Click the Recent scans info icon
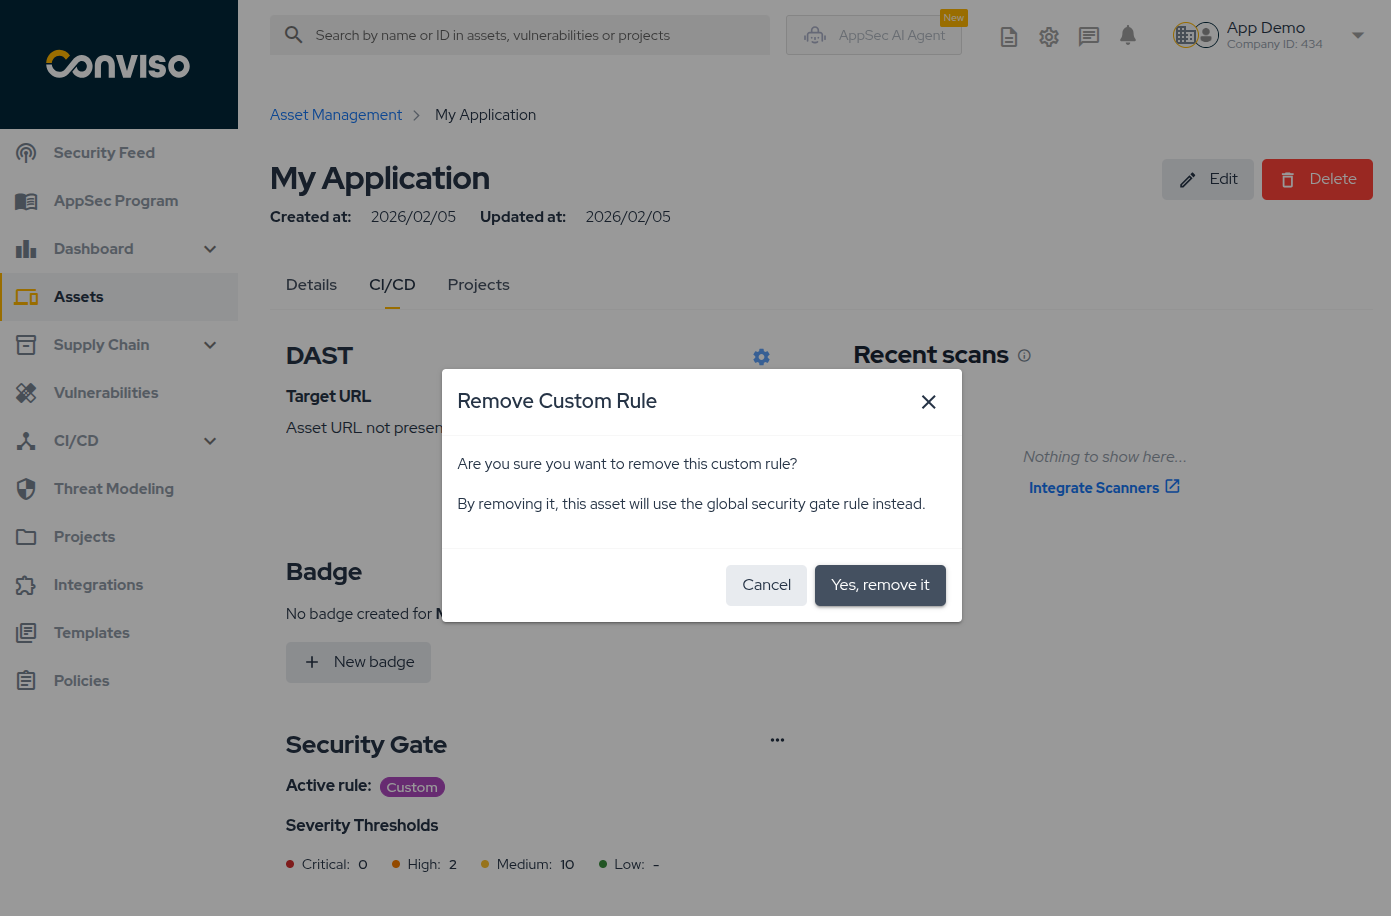Screen dimensions: 1391x916 [1024, 355]
